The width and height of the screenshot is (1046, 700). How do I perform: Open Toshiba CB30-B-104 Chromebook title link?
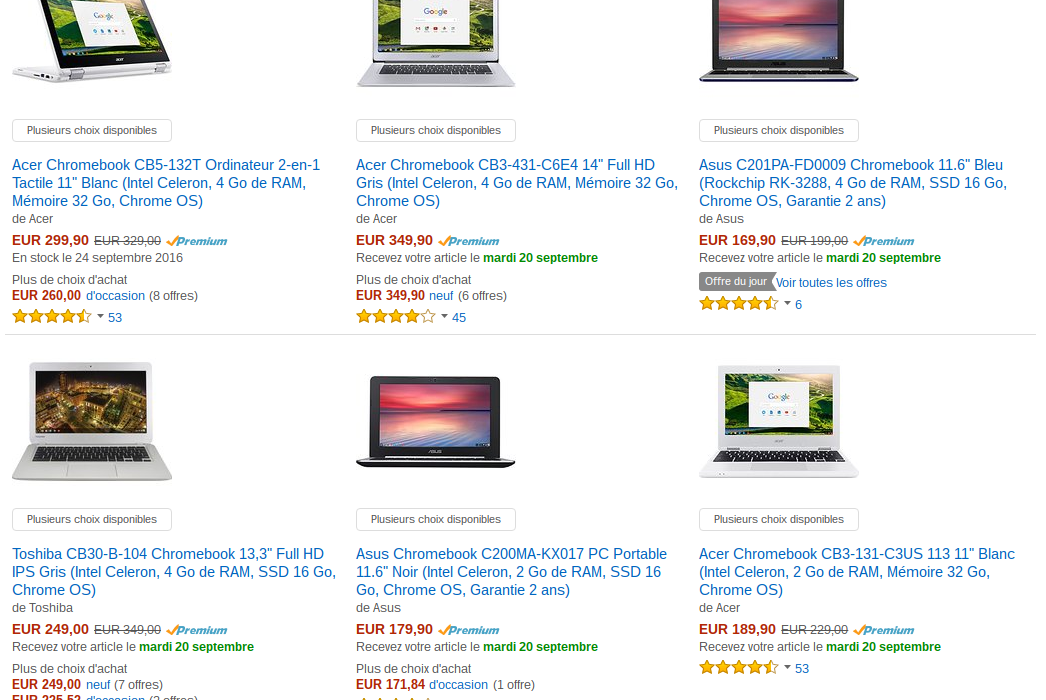[x=174, y=572]
